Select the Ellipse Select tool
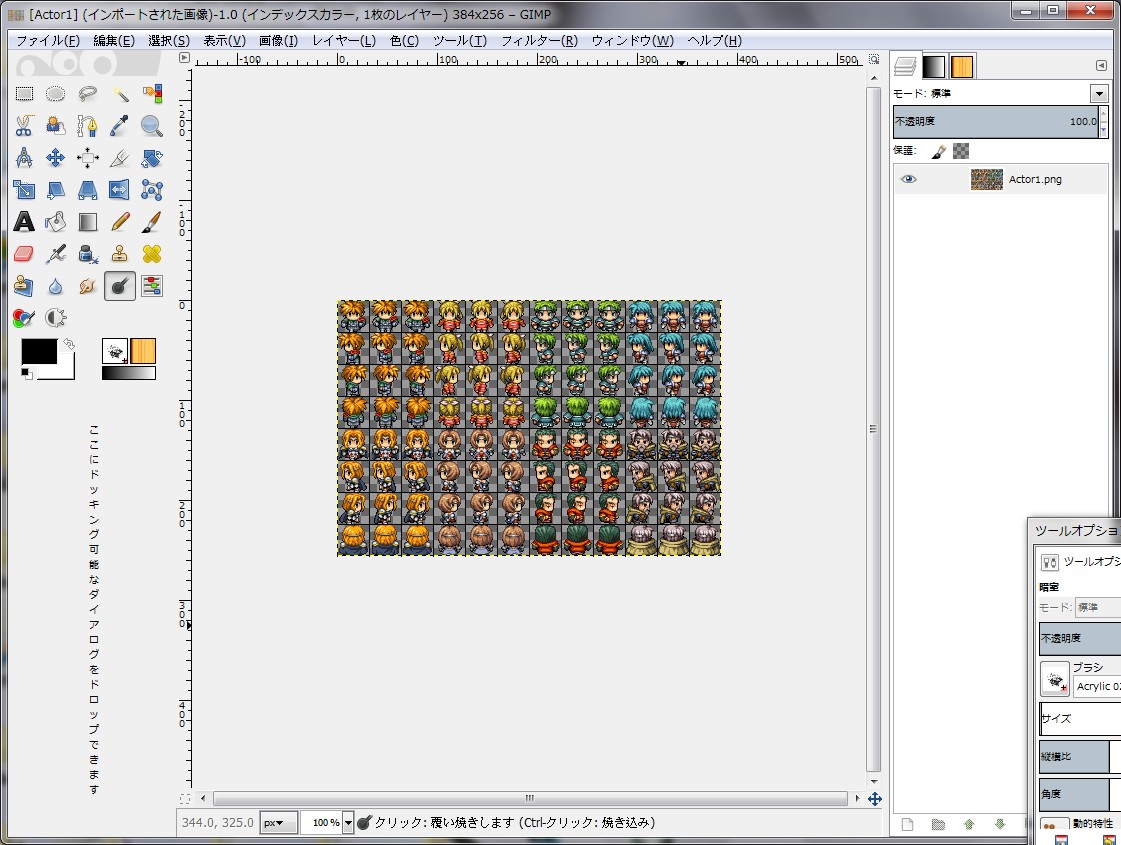The image size is (1121, 845). tap(56, 94)
